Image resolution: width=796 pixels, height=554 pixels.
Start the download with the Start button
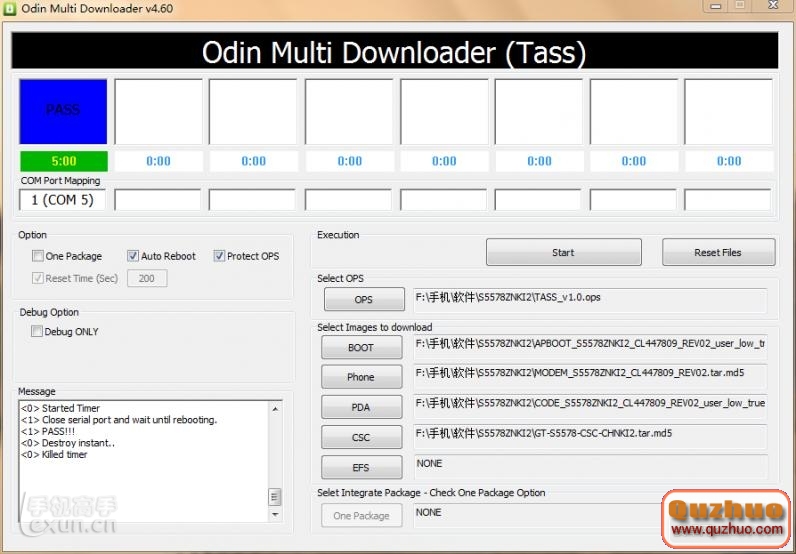pos(563,252)
